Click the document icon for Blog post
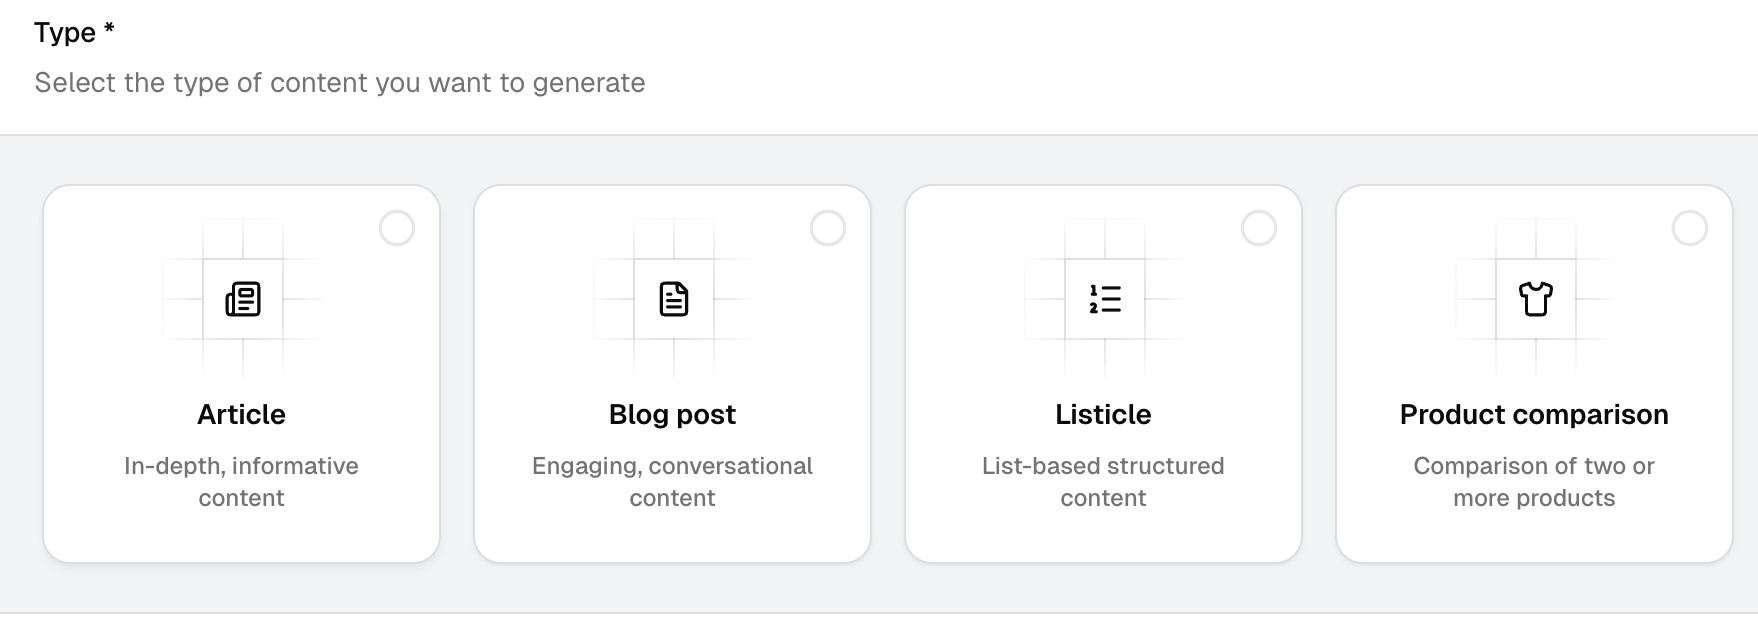This screenshot has height=636, width=1758. point(673,299)
